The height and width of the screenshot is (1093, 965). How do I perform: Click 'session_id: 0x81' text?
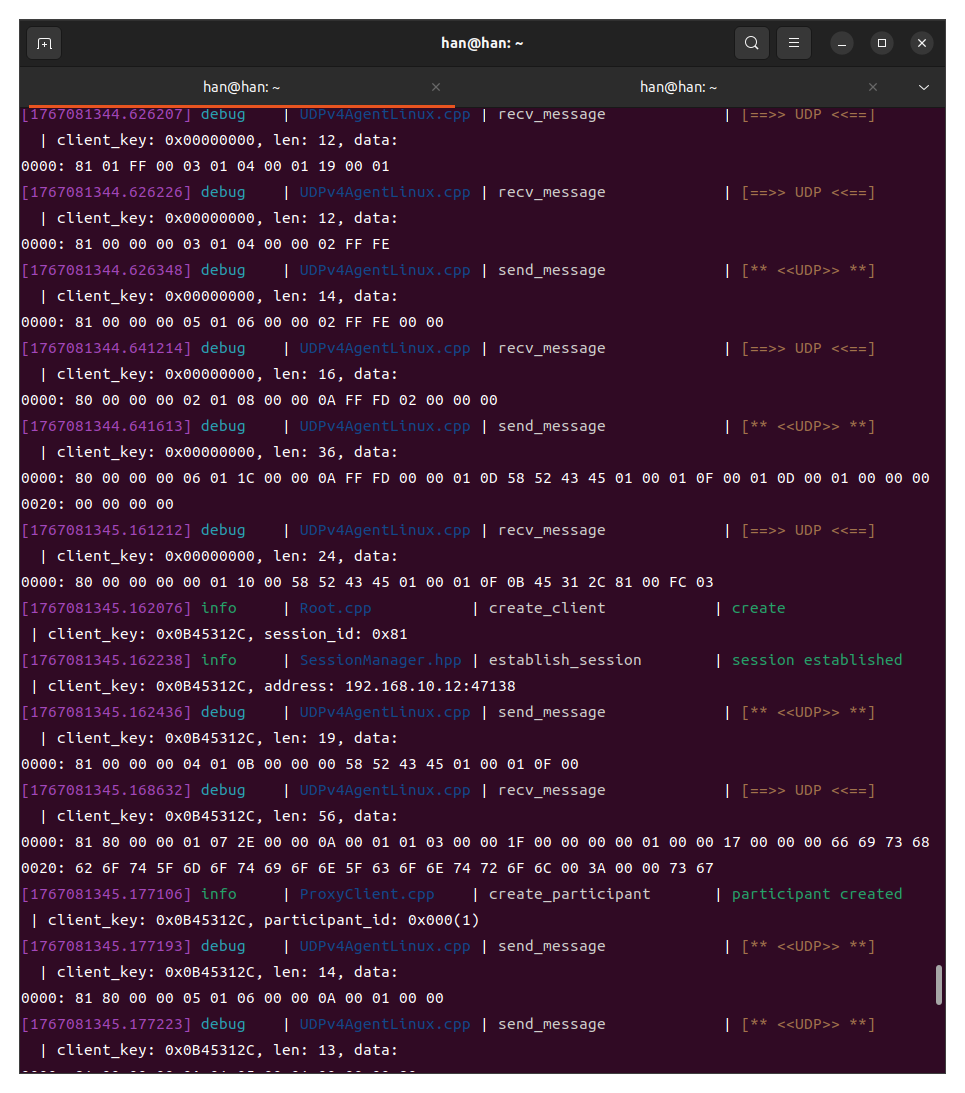335,634
